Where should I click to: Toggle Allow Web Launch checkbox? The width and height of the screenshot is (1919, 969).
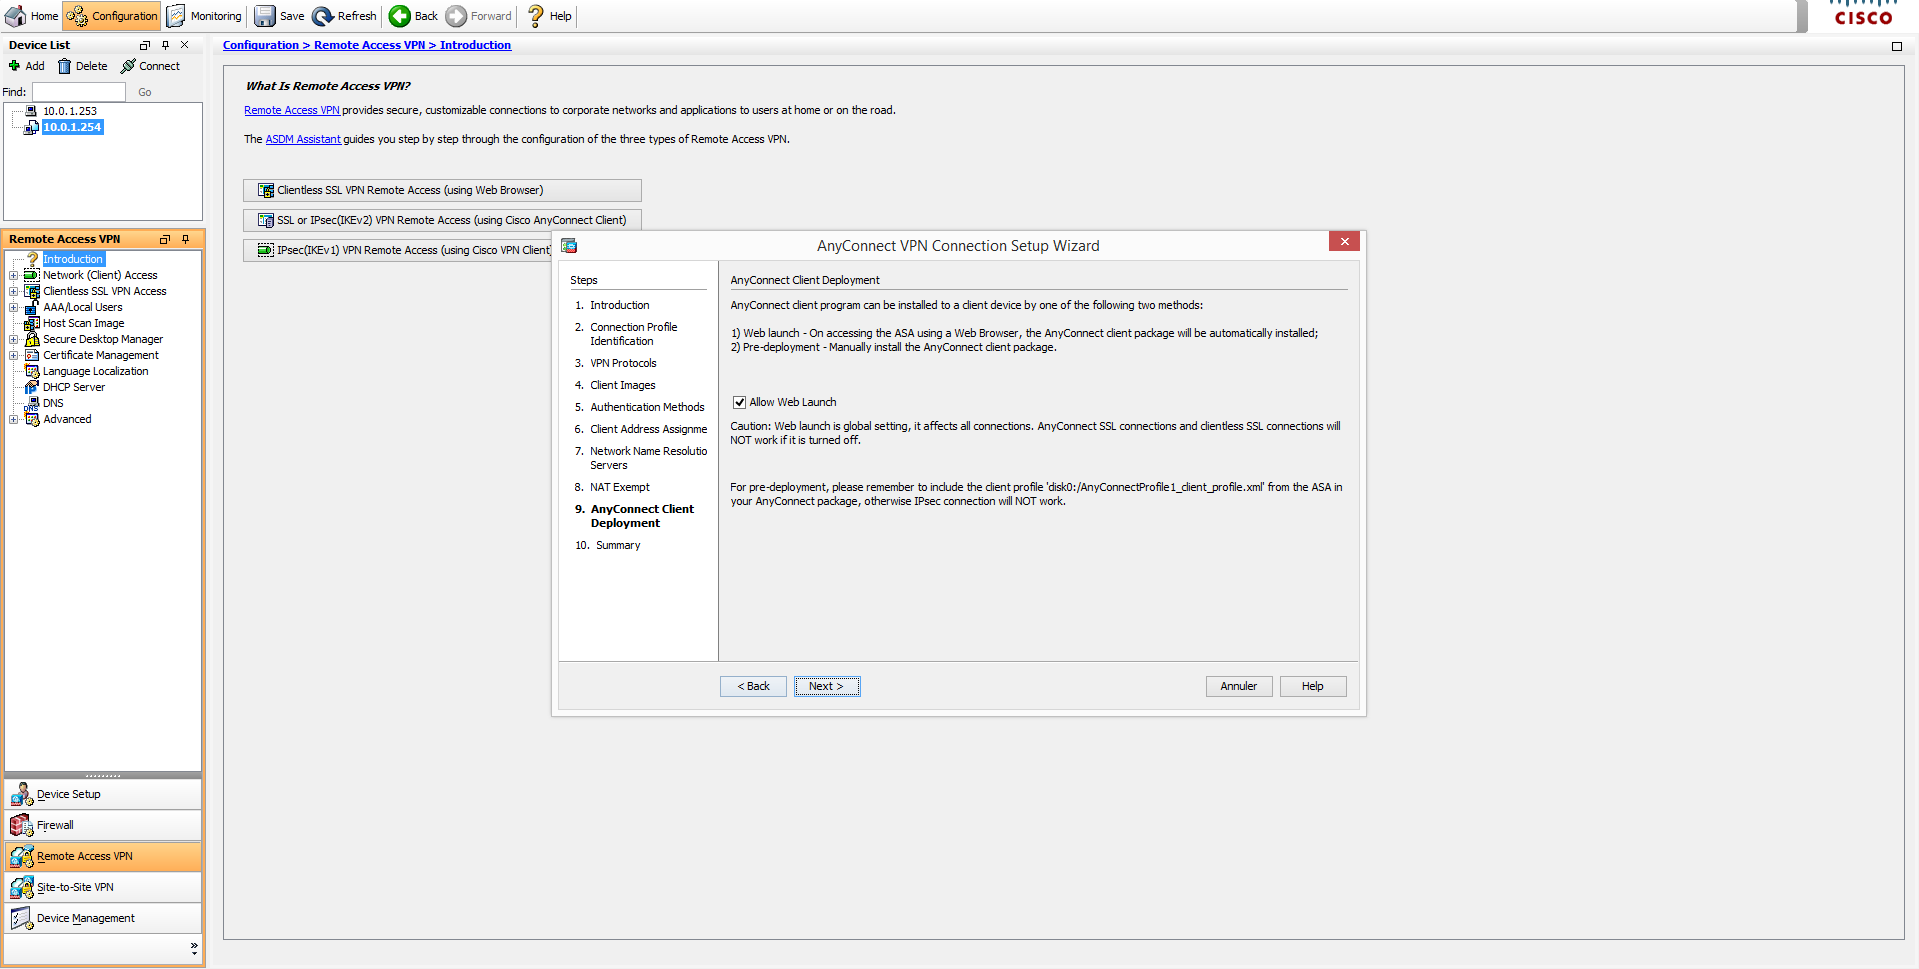click(x=739, y=402)
